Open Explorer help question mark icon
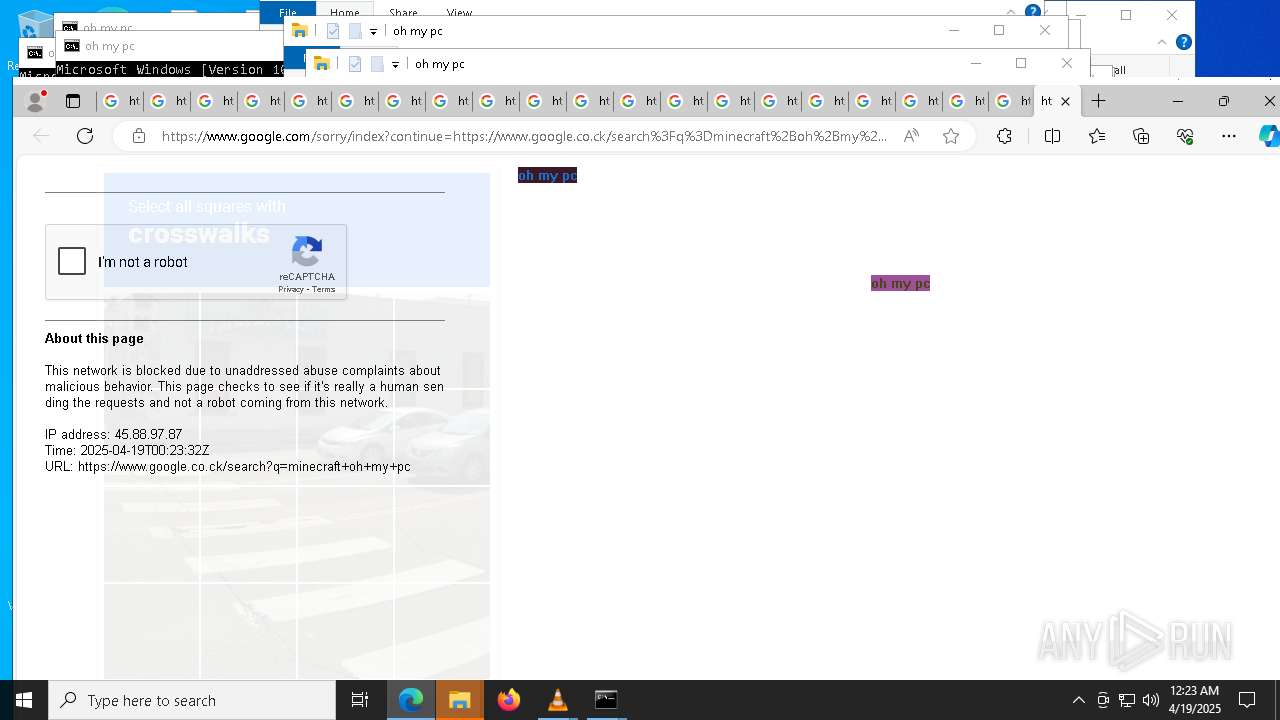The image size is (1280, 720). [1184, 42]
